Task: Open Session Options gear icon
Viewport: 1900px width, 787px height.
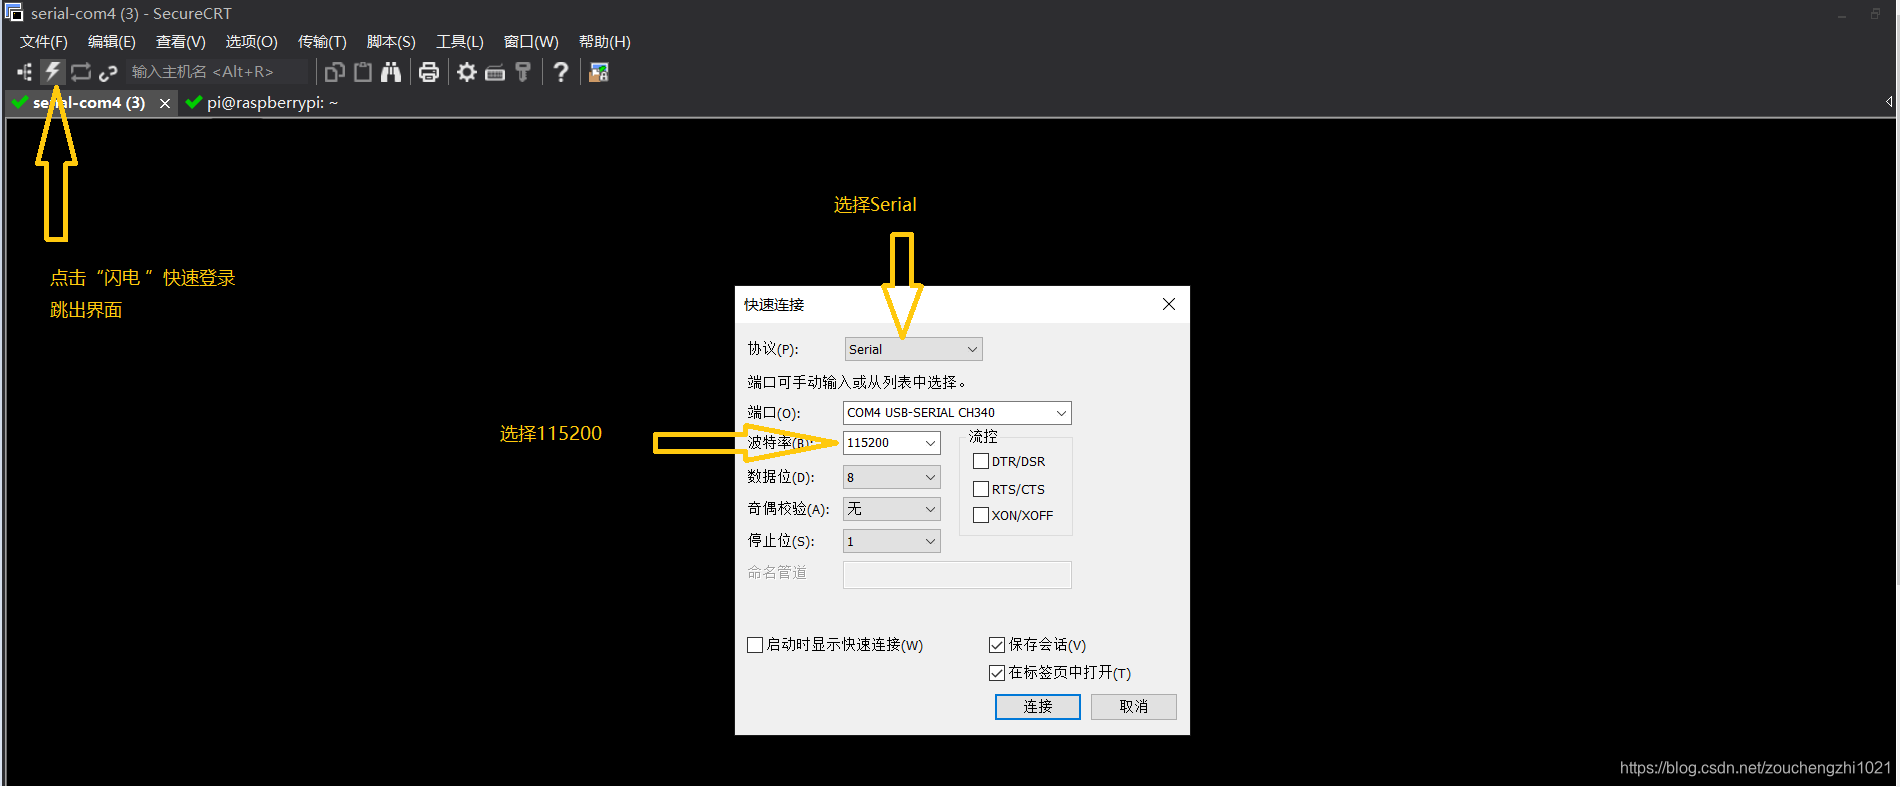Action: click(x=467, y=72)
